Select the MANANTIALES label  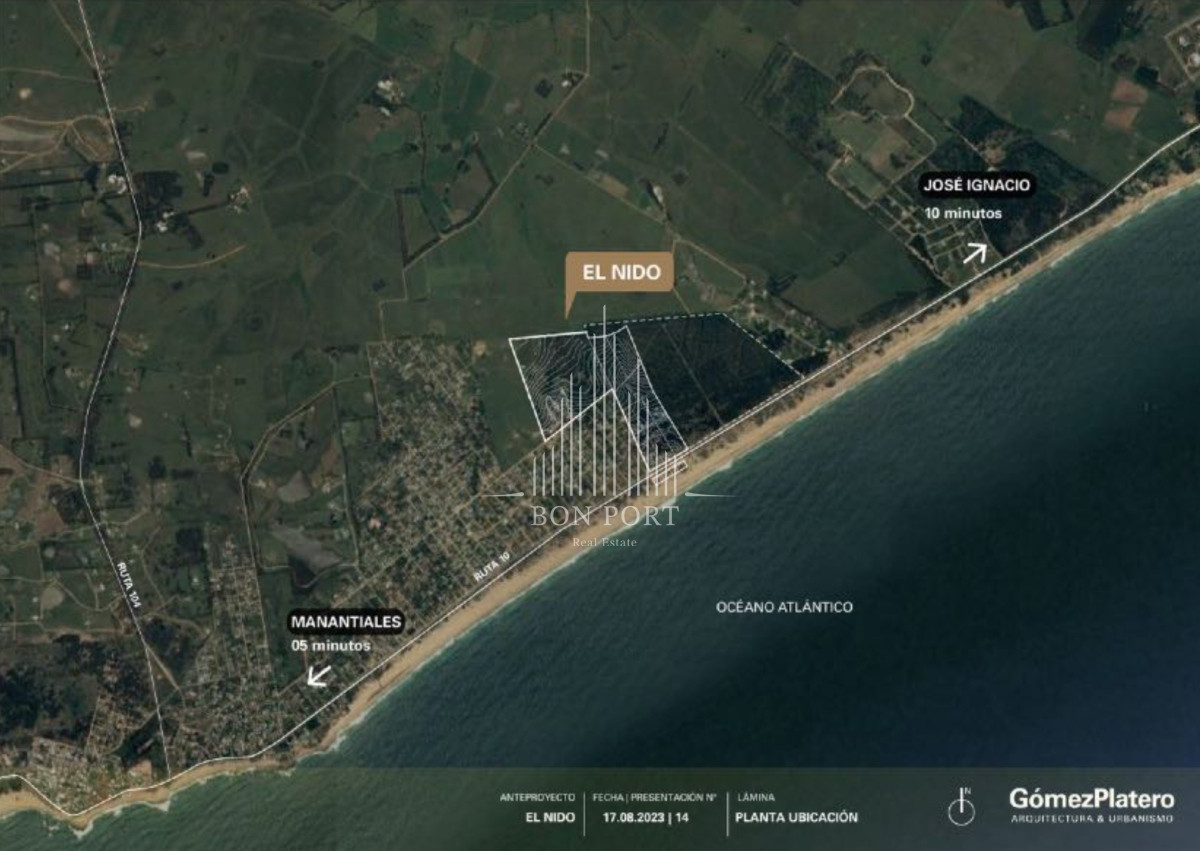346,622
